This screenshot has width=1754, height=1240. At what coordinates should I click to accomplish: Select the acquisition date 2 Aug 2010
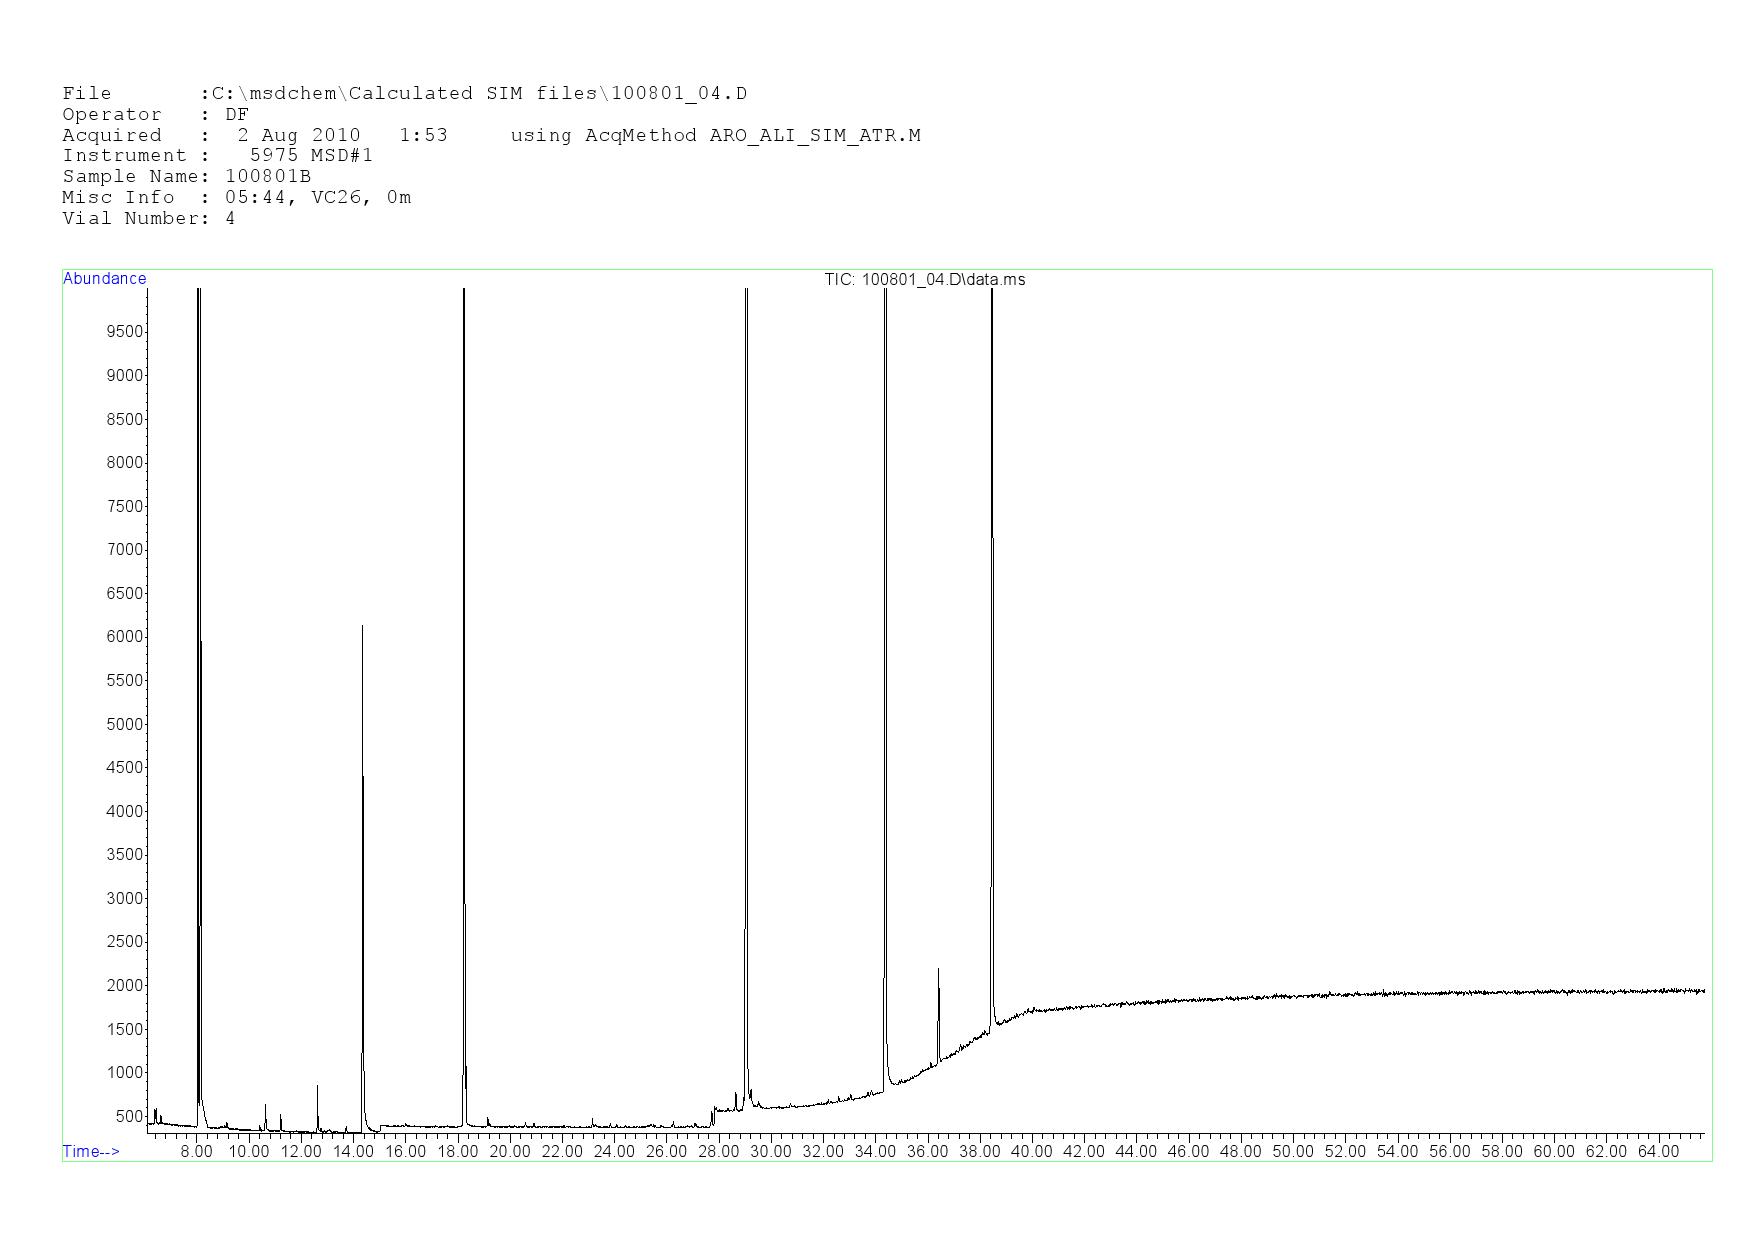(298, 135)
